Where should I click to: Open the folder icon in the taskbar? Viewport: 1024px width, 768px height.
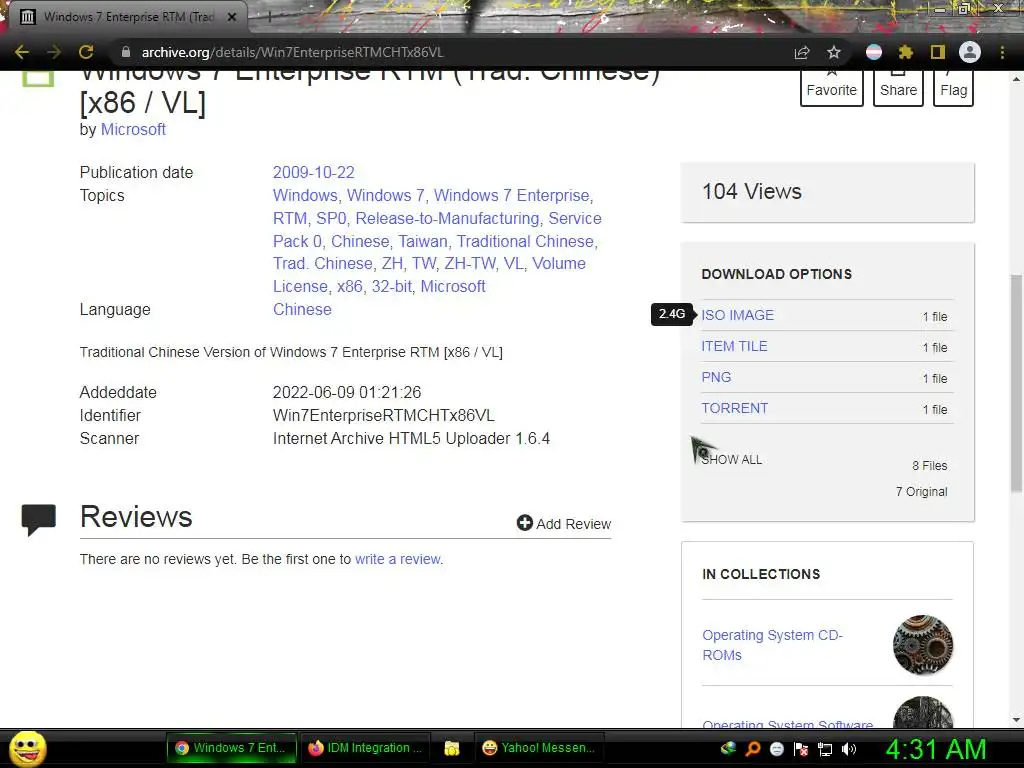point(452,748)
